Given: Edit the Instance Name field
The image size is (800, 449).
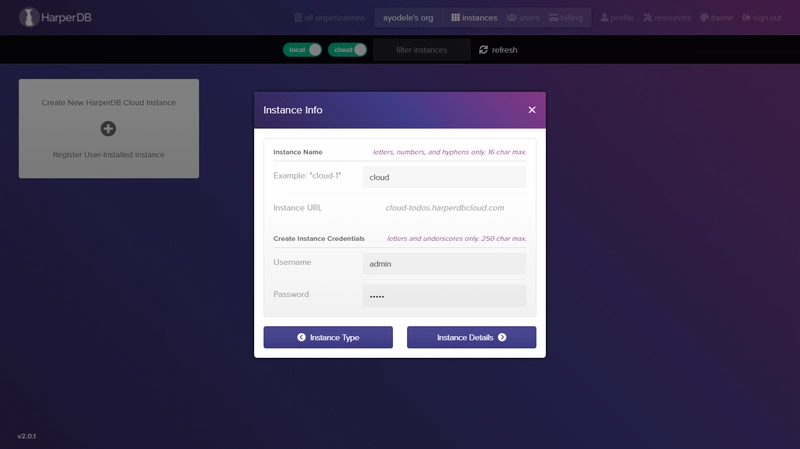Looking at the screenshot, I should [x=444, y=177].
